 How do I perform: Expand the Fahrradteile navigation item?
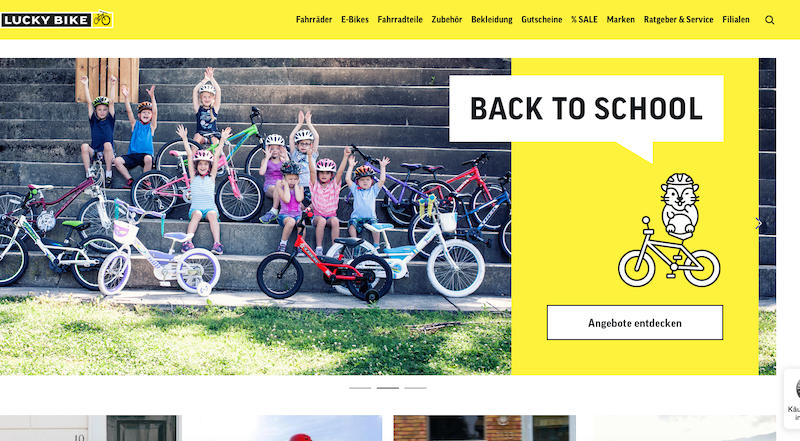[400, 19]
